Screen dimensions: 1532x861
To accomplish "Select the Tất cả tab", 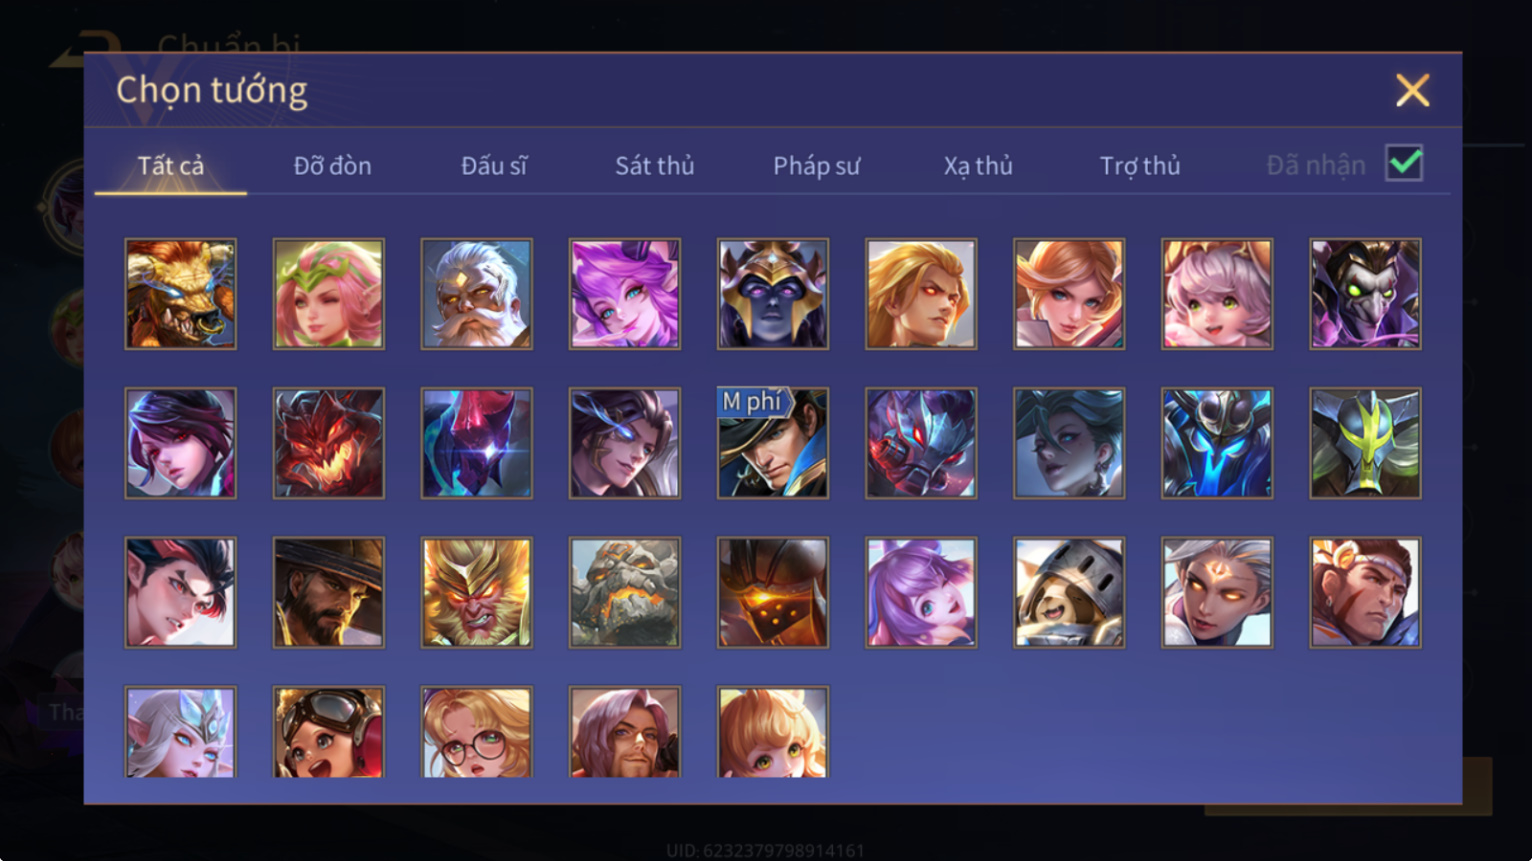I will pos(171,166).
